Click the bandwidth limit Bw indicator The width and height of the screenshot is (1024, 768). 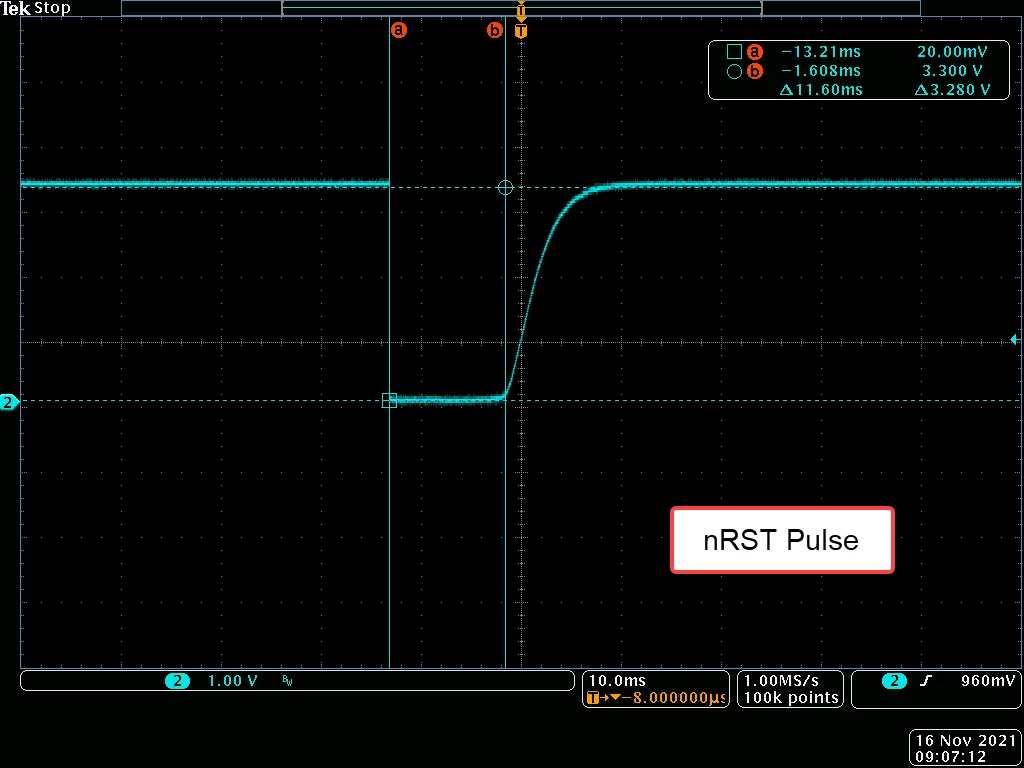[287, 680]
